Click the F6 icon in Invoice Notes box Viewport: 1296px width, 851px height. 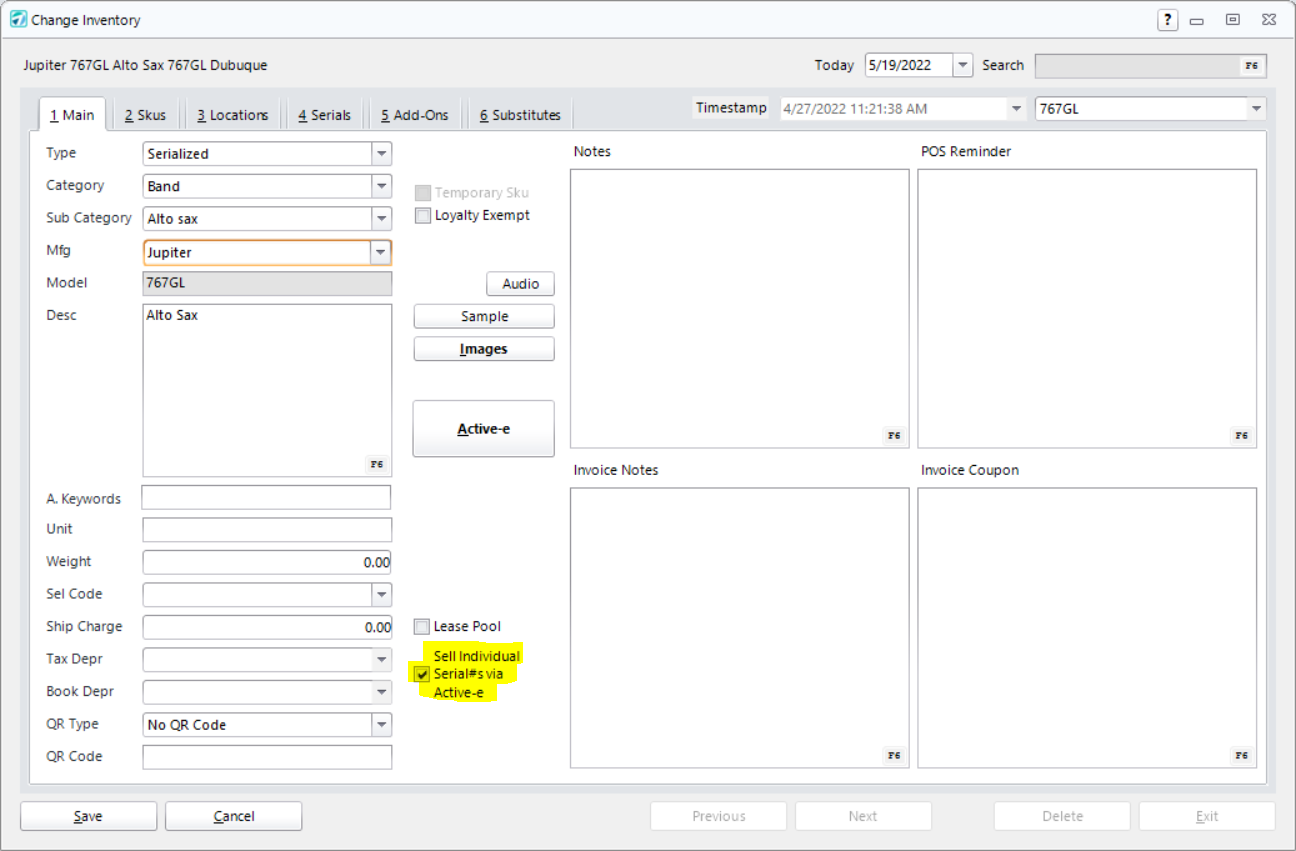tap(893, 755)
